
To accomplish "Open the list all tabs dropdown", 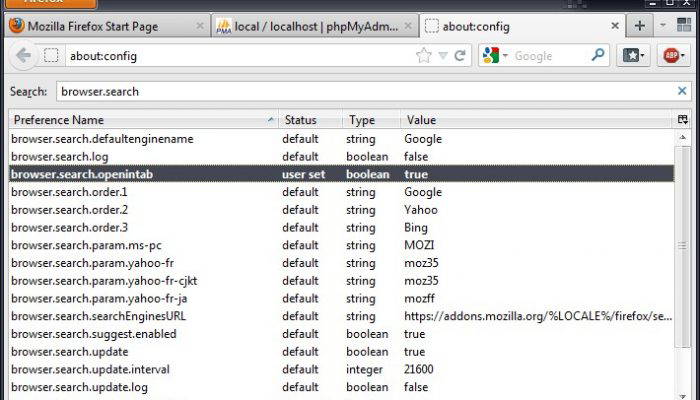I will 663,25.
